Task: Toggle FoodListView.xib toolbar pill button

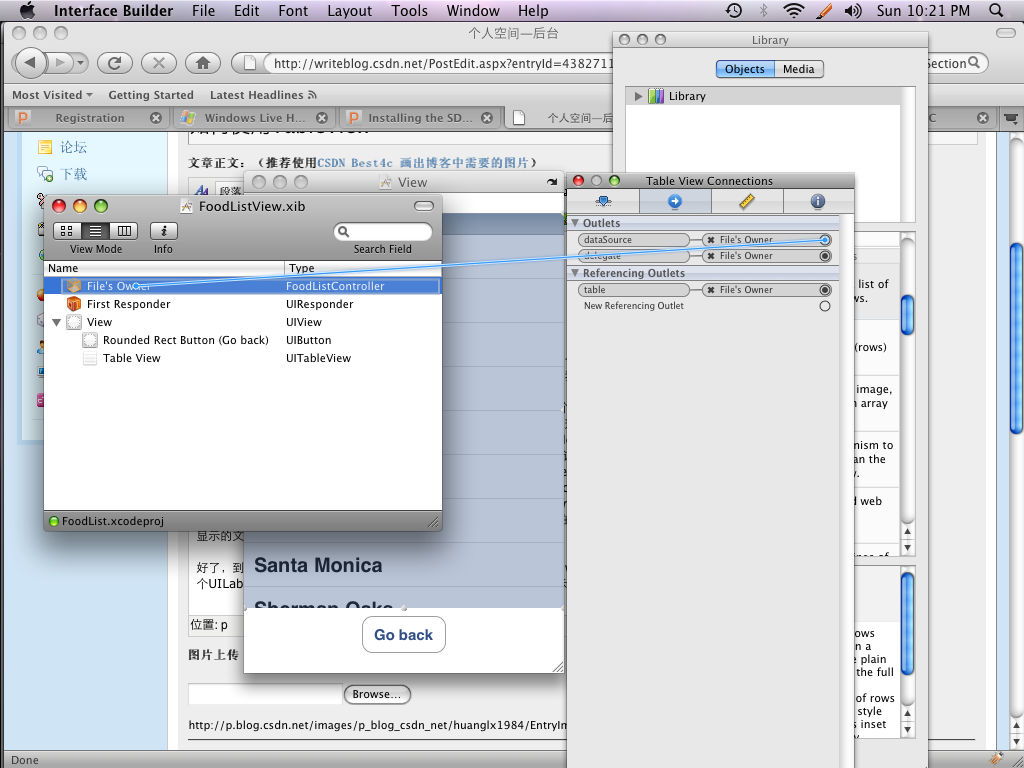Action: coord(424,206)
